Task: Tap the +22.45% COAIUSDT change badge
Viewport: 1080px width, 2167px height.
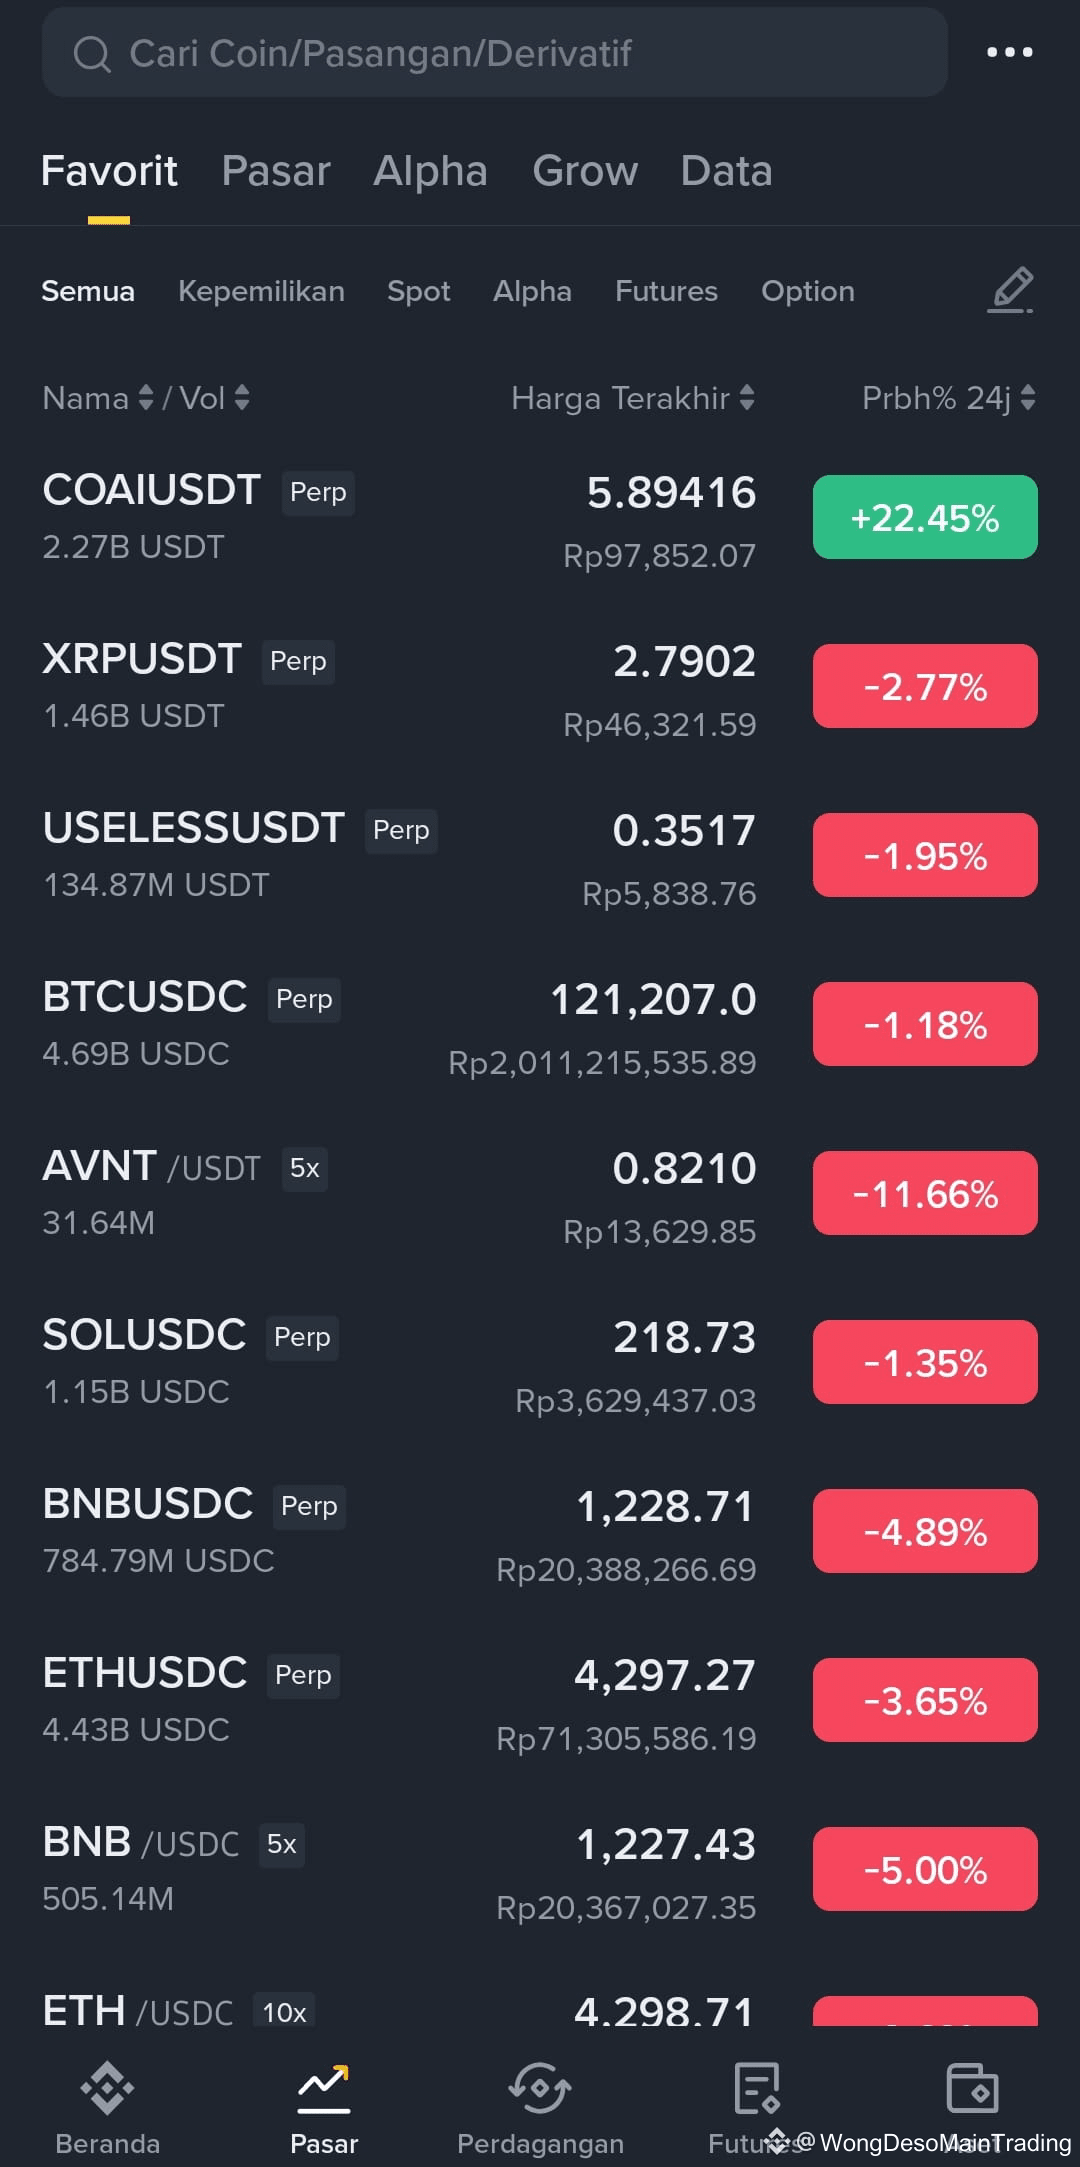Action: [x=925, y=517]
